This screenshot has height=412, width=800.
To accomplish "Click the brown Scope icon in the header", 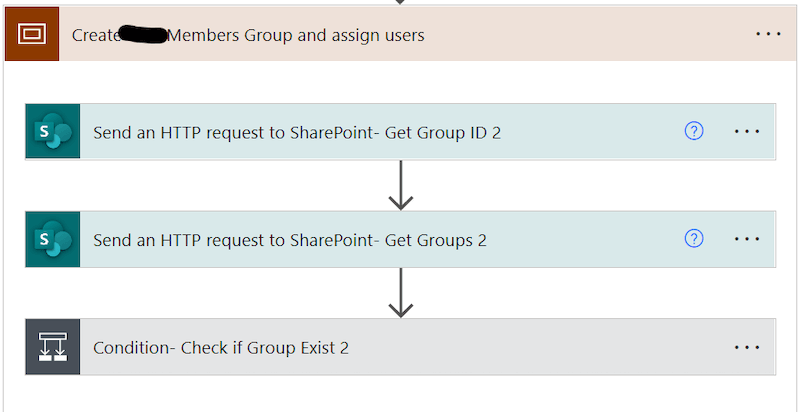I will [32, 34].
